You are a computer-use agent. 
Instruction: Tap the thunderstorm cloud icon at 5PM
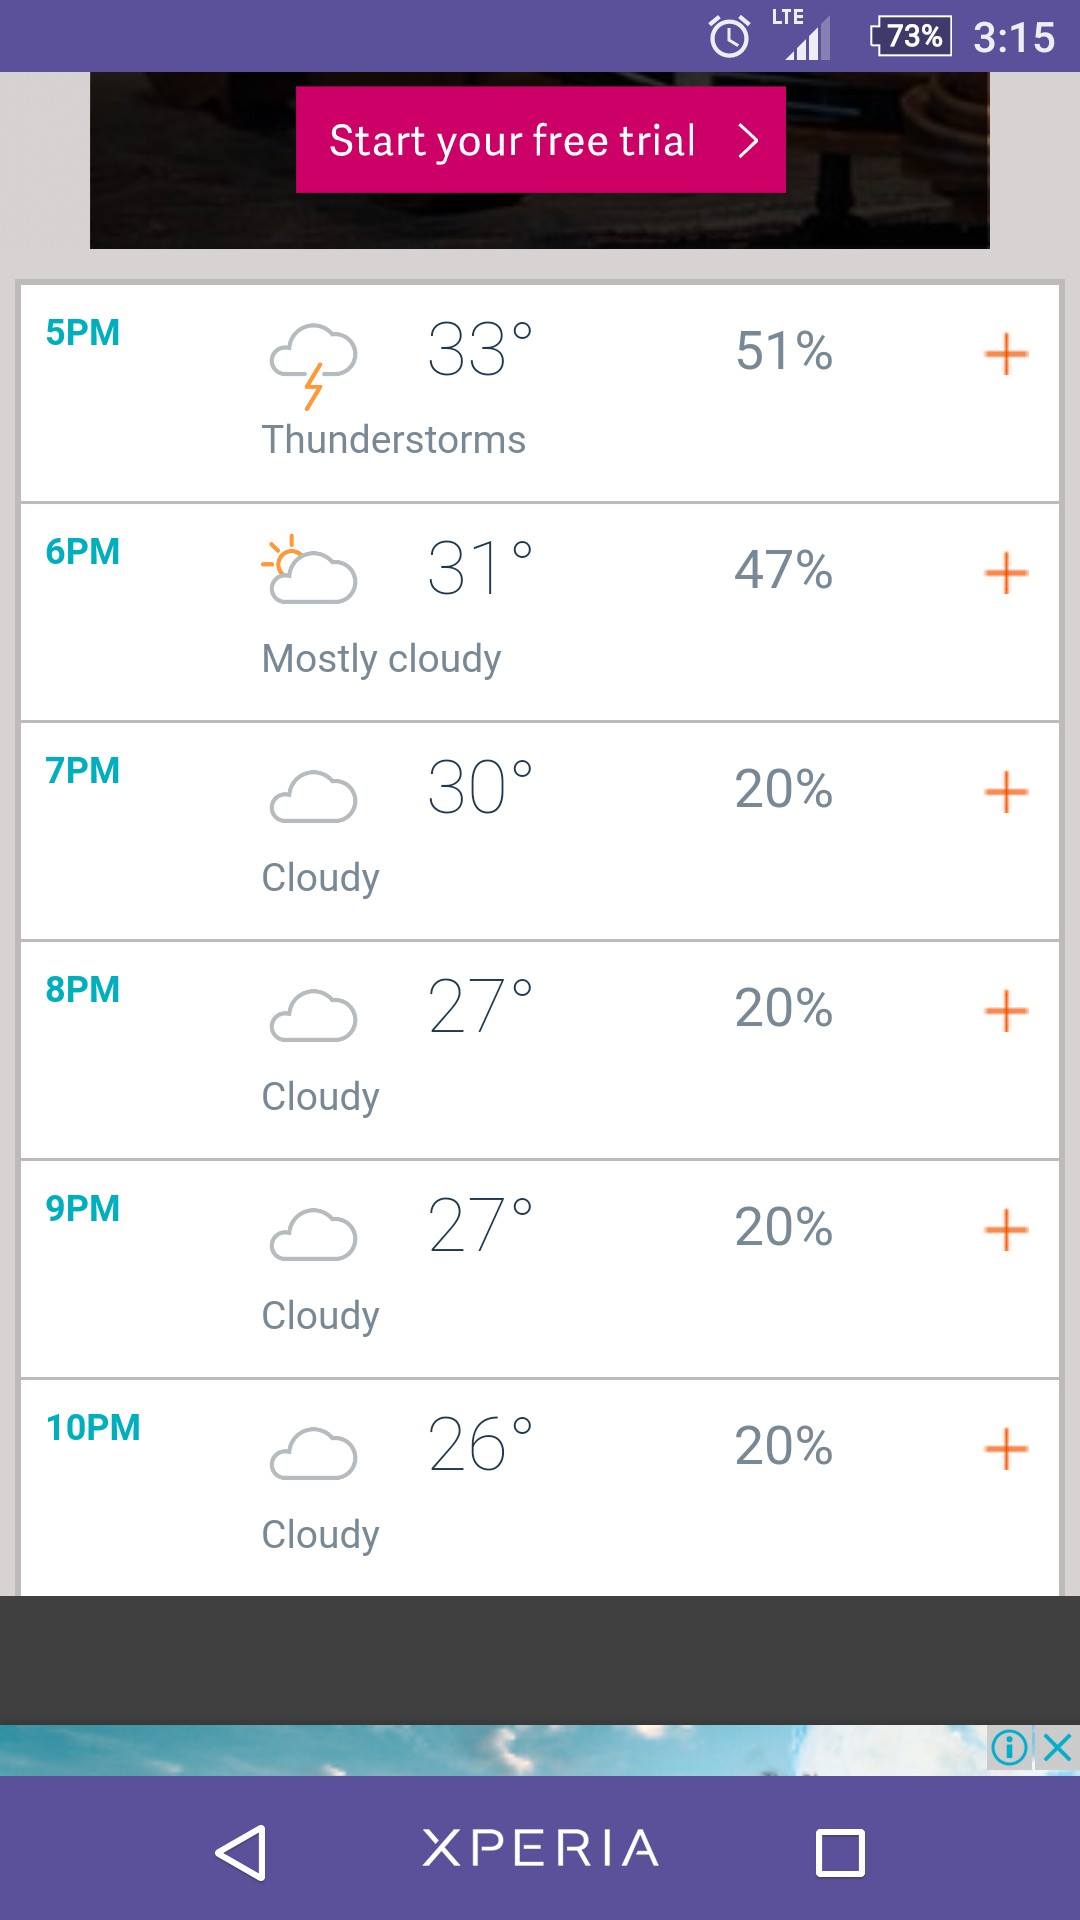pos(313,366)
